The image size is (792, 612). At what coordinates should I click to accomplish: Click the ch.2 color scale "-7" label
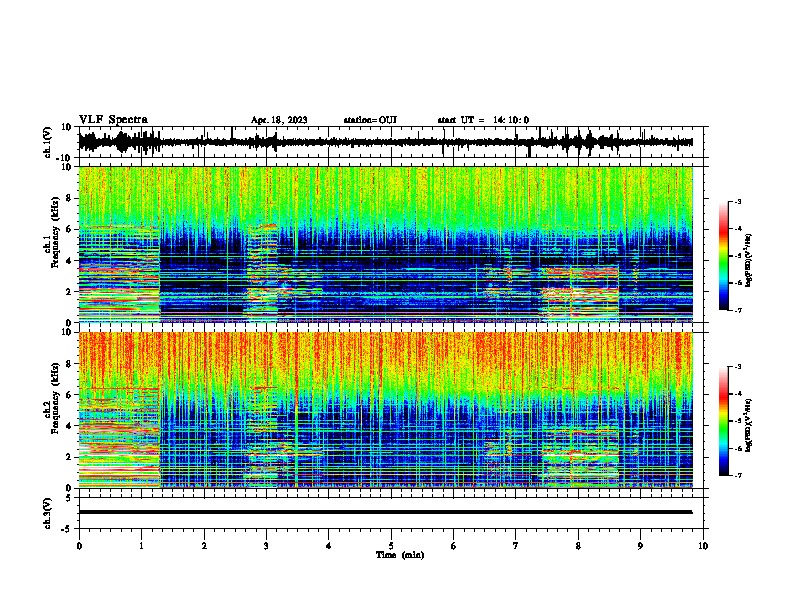point(737,475)
